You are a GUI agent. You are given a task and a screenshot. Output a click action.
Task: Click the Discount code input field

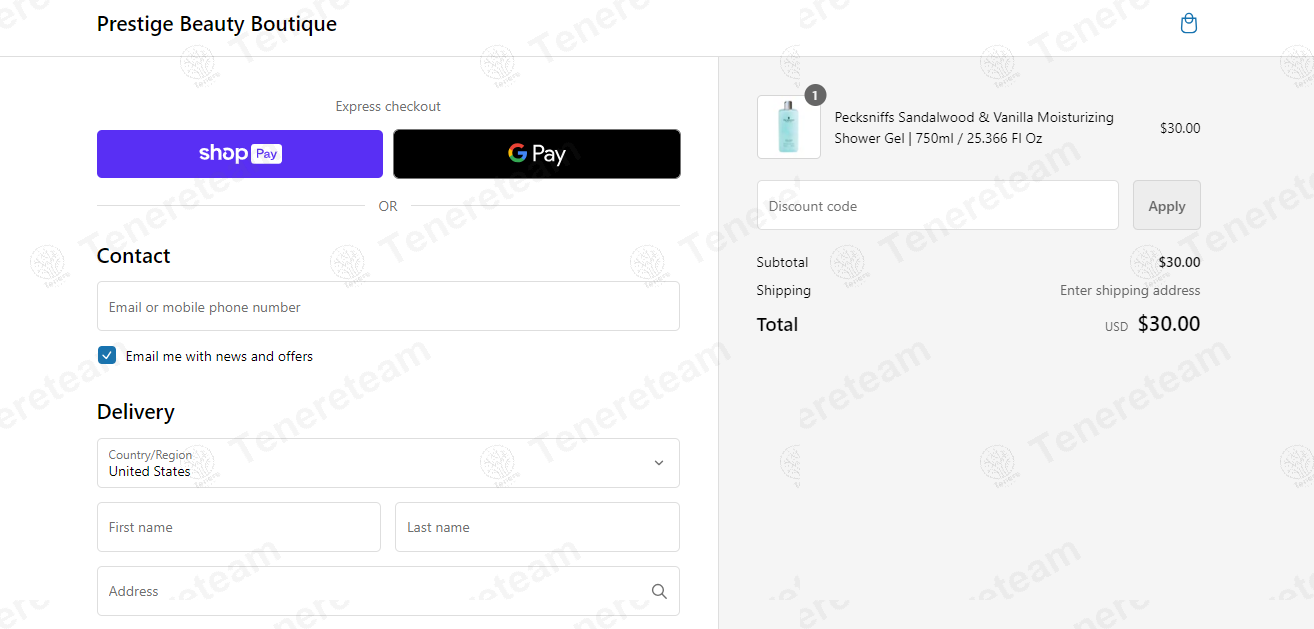(938, 205)
